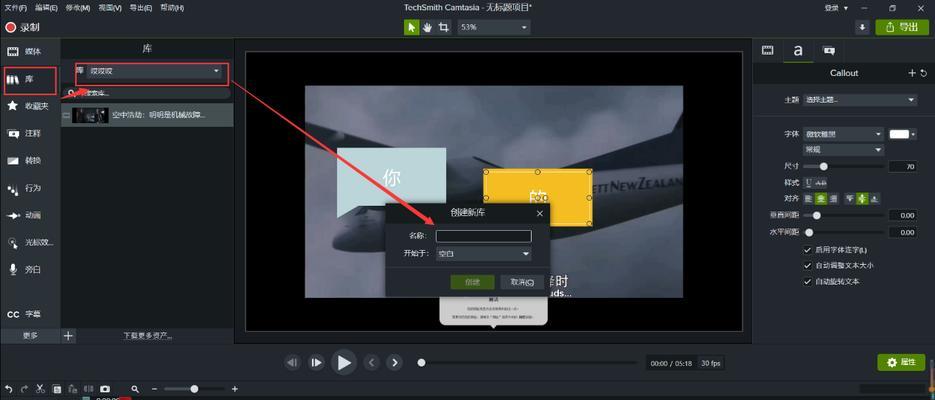Align text right horizontally
935x400 pixels.
pyautogui.click(x=834, y=199)
